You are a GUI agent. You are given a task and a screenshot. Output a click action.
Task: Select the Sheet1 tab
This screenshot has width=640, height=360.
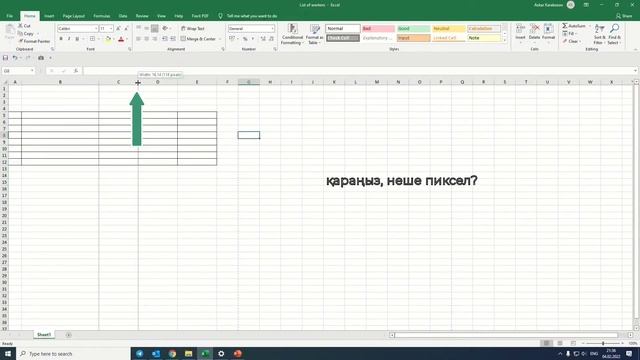point(44,335)
